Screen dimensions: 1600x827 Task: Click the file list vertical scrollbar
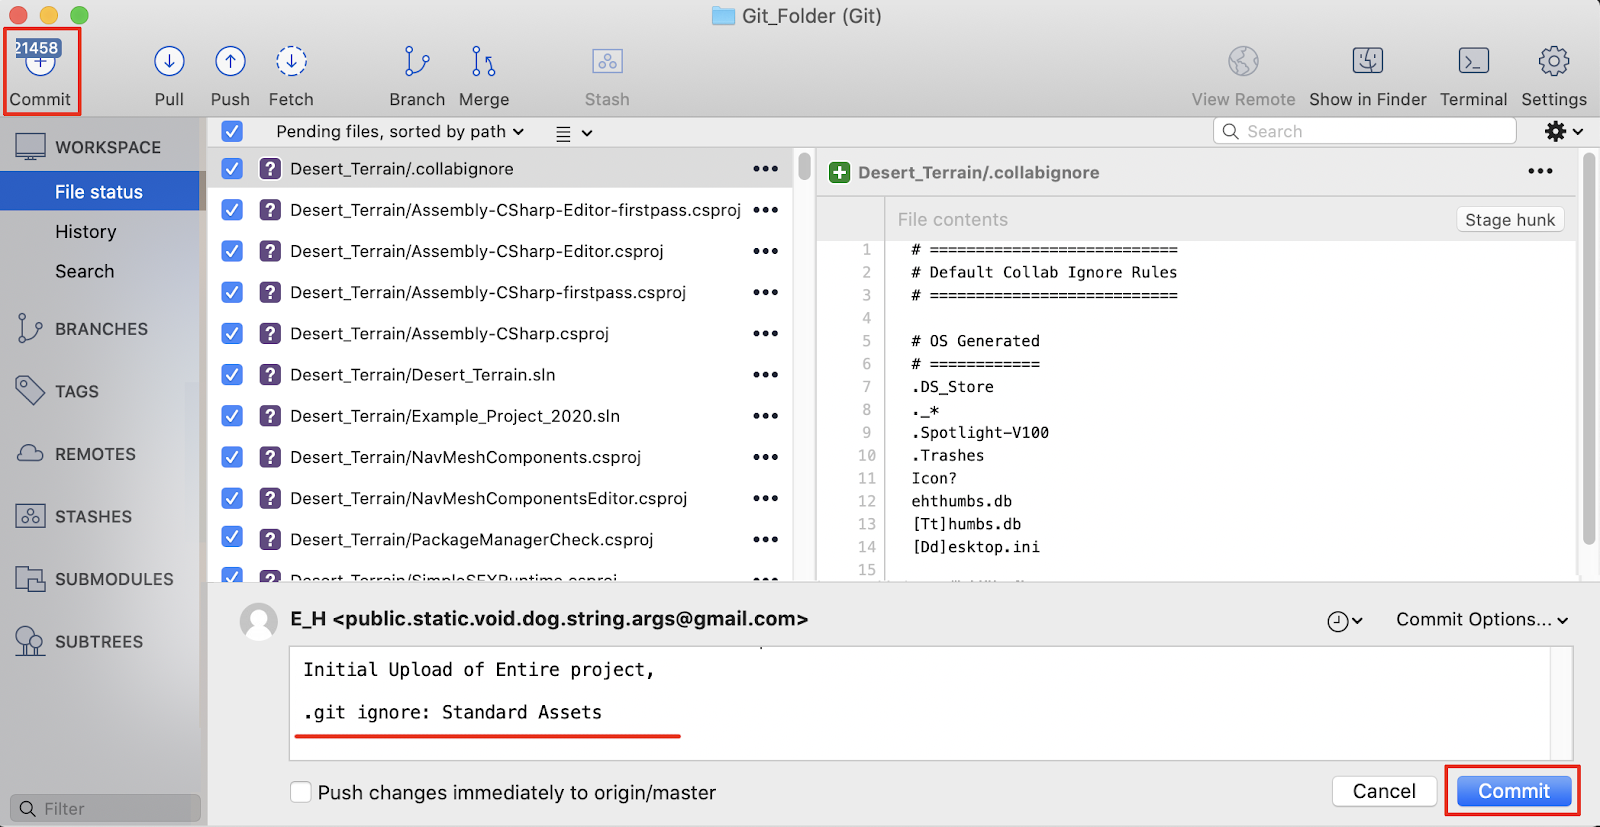804,166
